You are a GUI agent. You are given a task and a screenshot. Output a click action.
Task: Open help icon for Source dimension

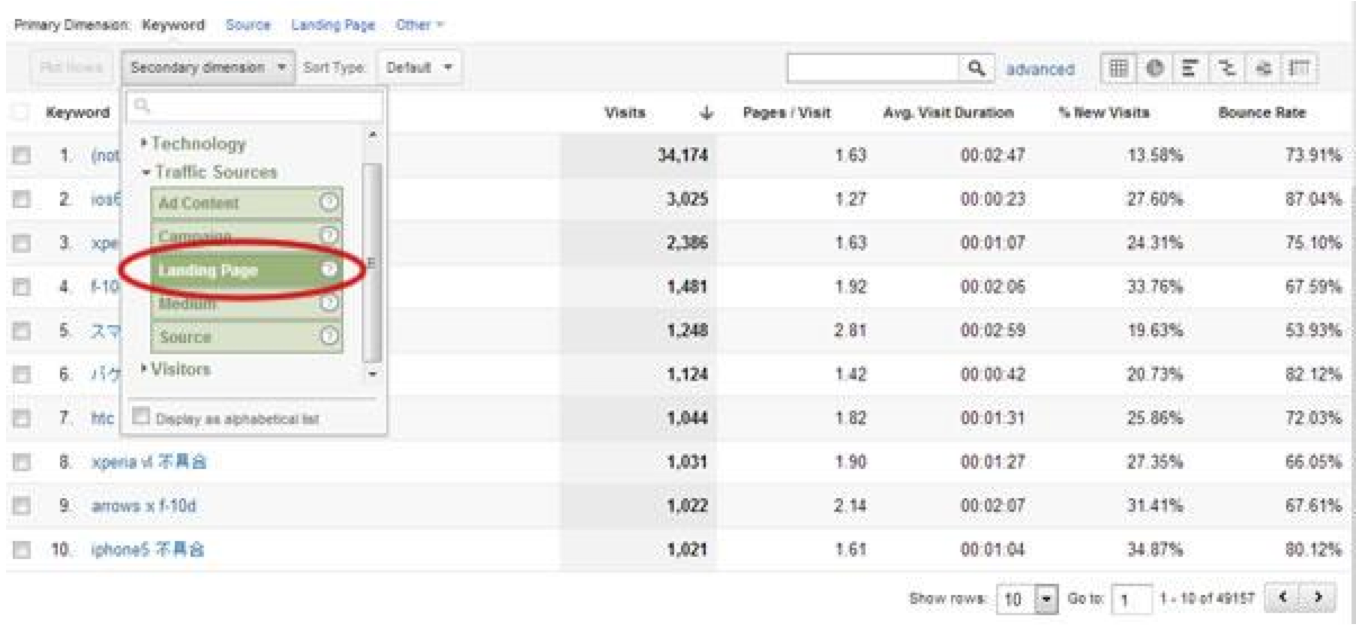pyautogui.click(x=329, y=337)
